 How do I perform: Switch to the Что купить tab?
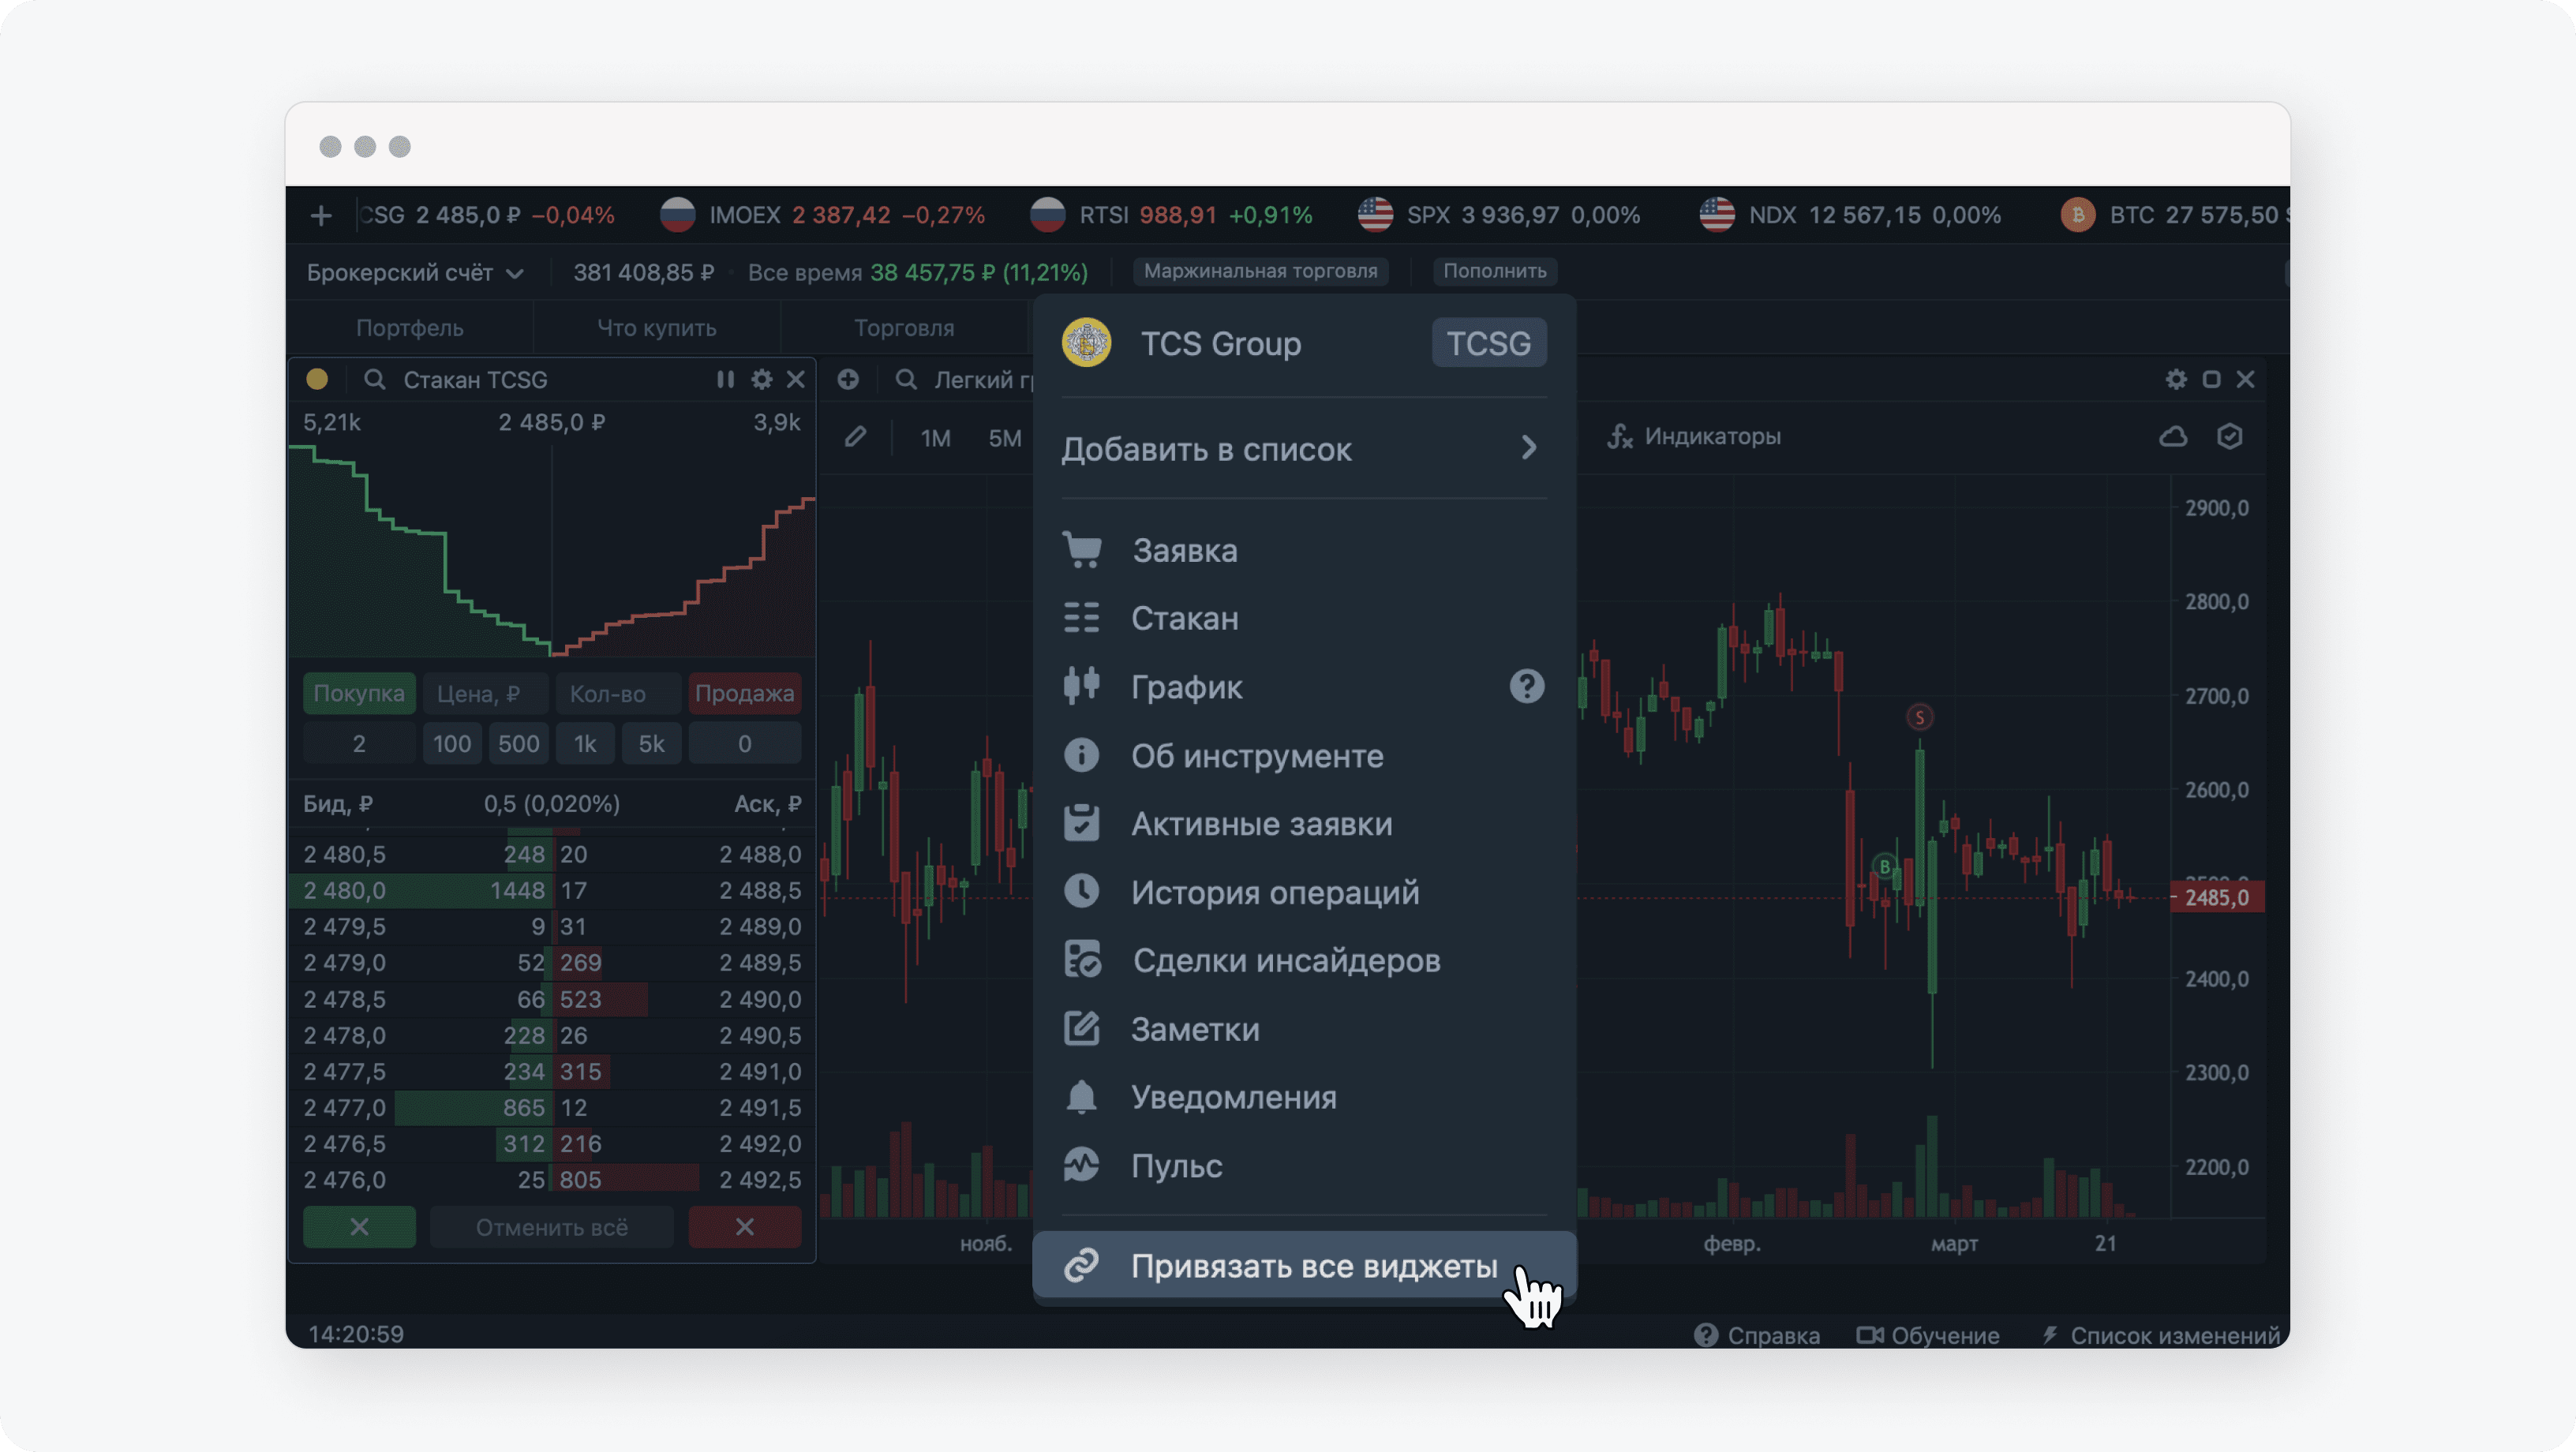pos(656,328)
